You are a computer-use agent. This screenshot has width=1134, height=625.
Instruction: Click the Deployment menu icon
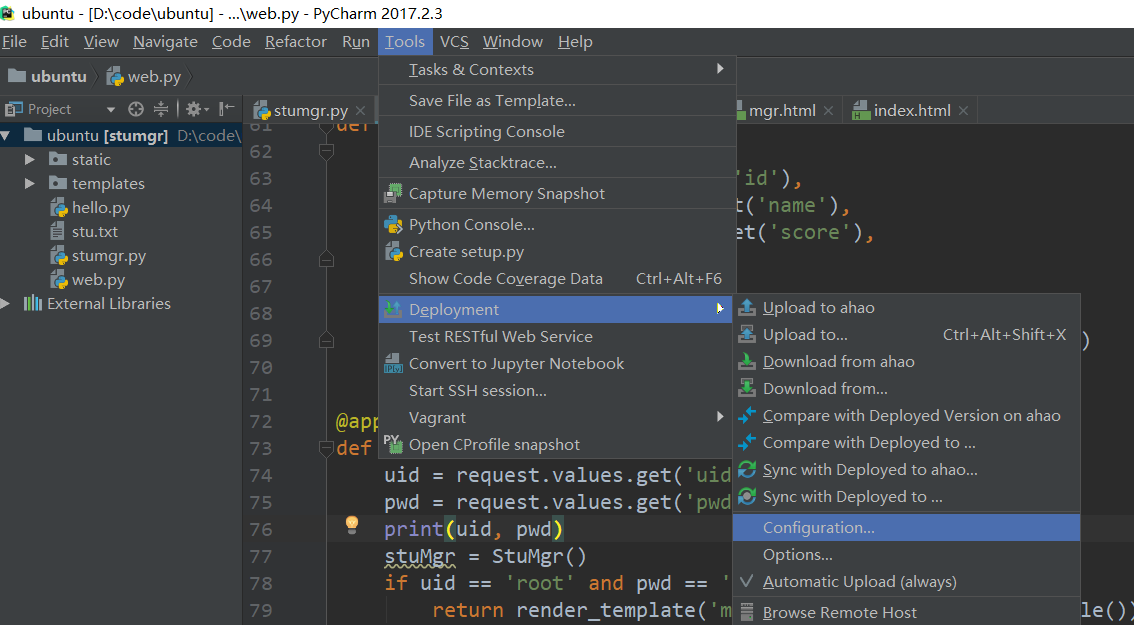tap(393, 309)
